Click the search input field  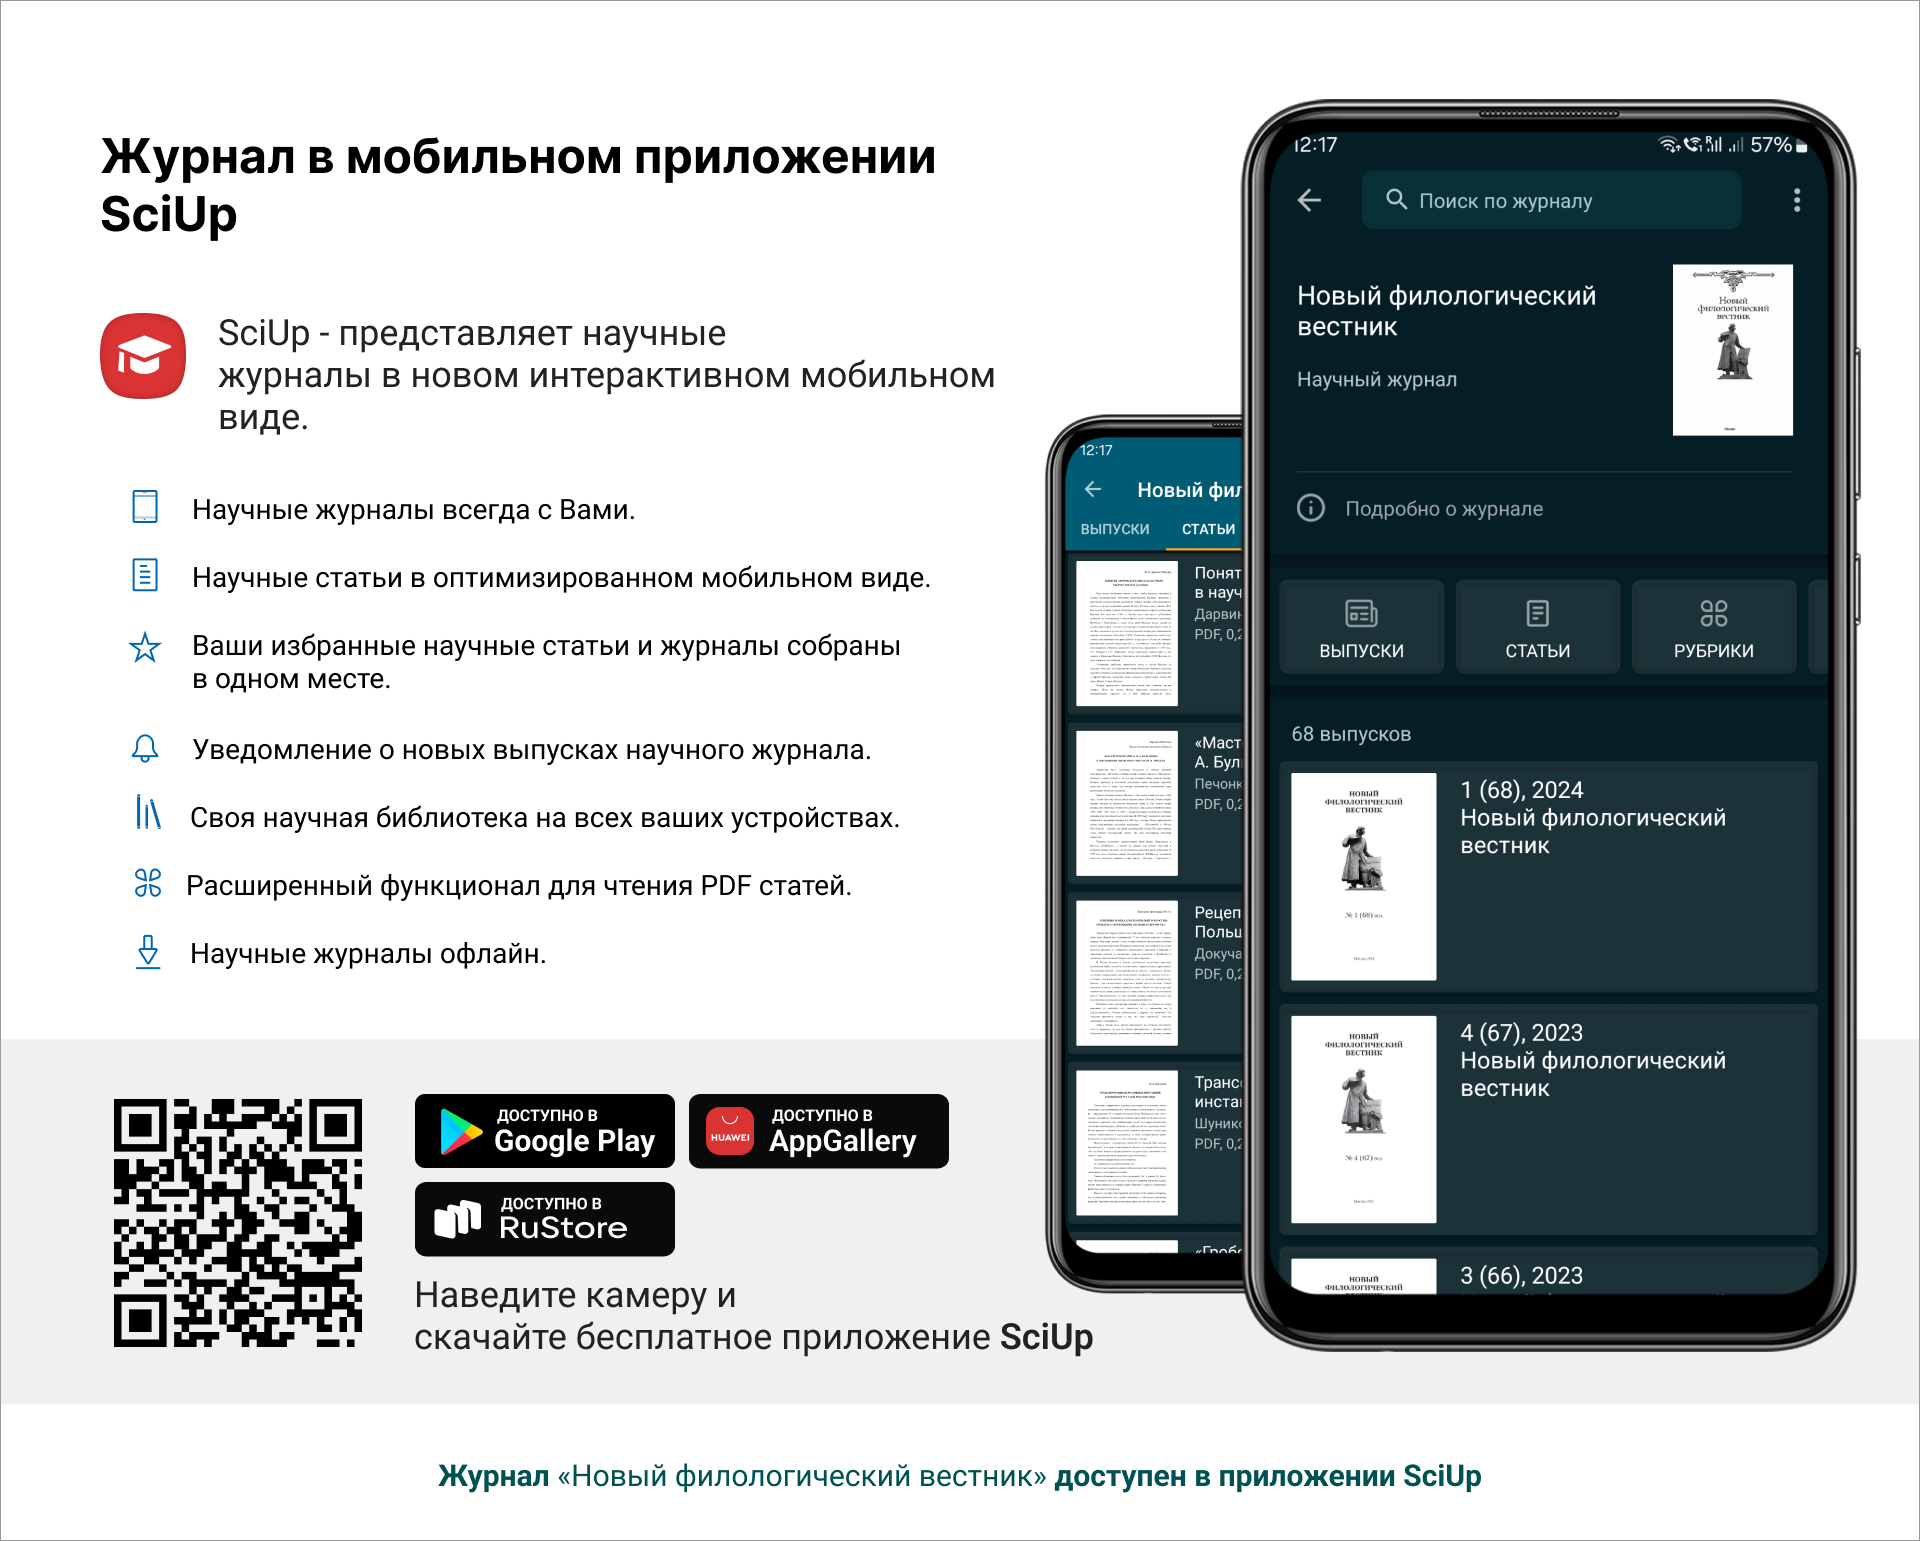(1574, 200)
